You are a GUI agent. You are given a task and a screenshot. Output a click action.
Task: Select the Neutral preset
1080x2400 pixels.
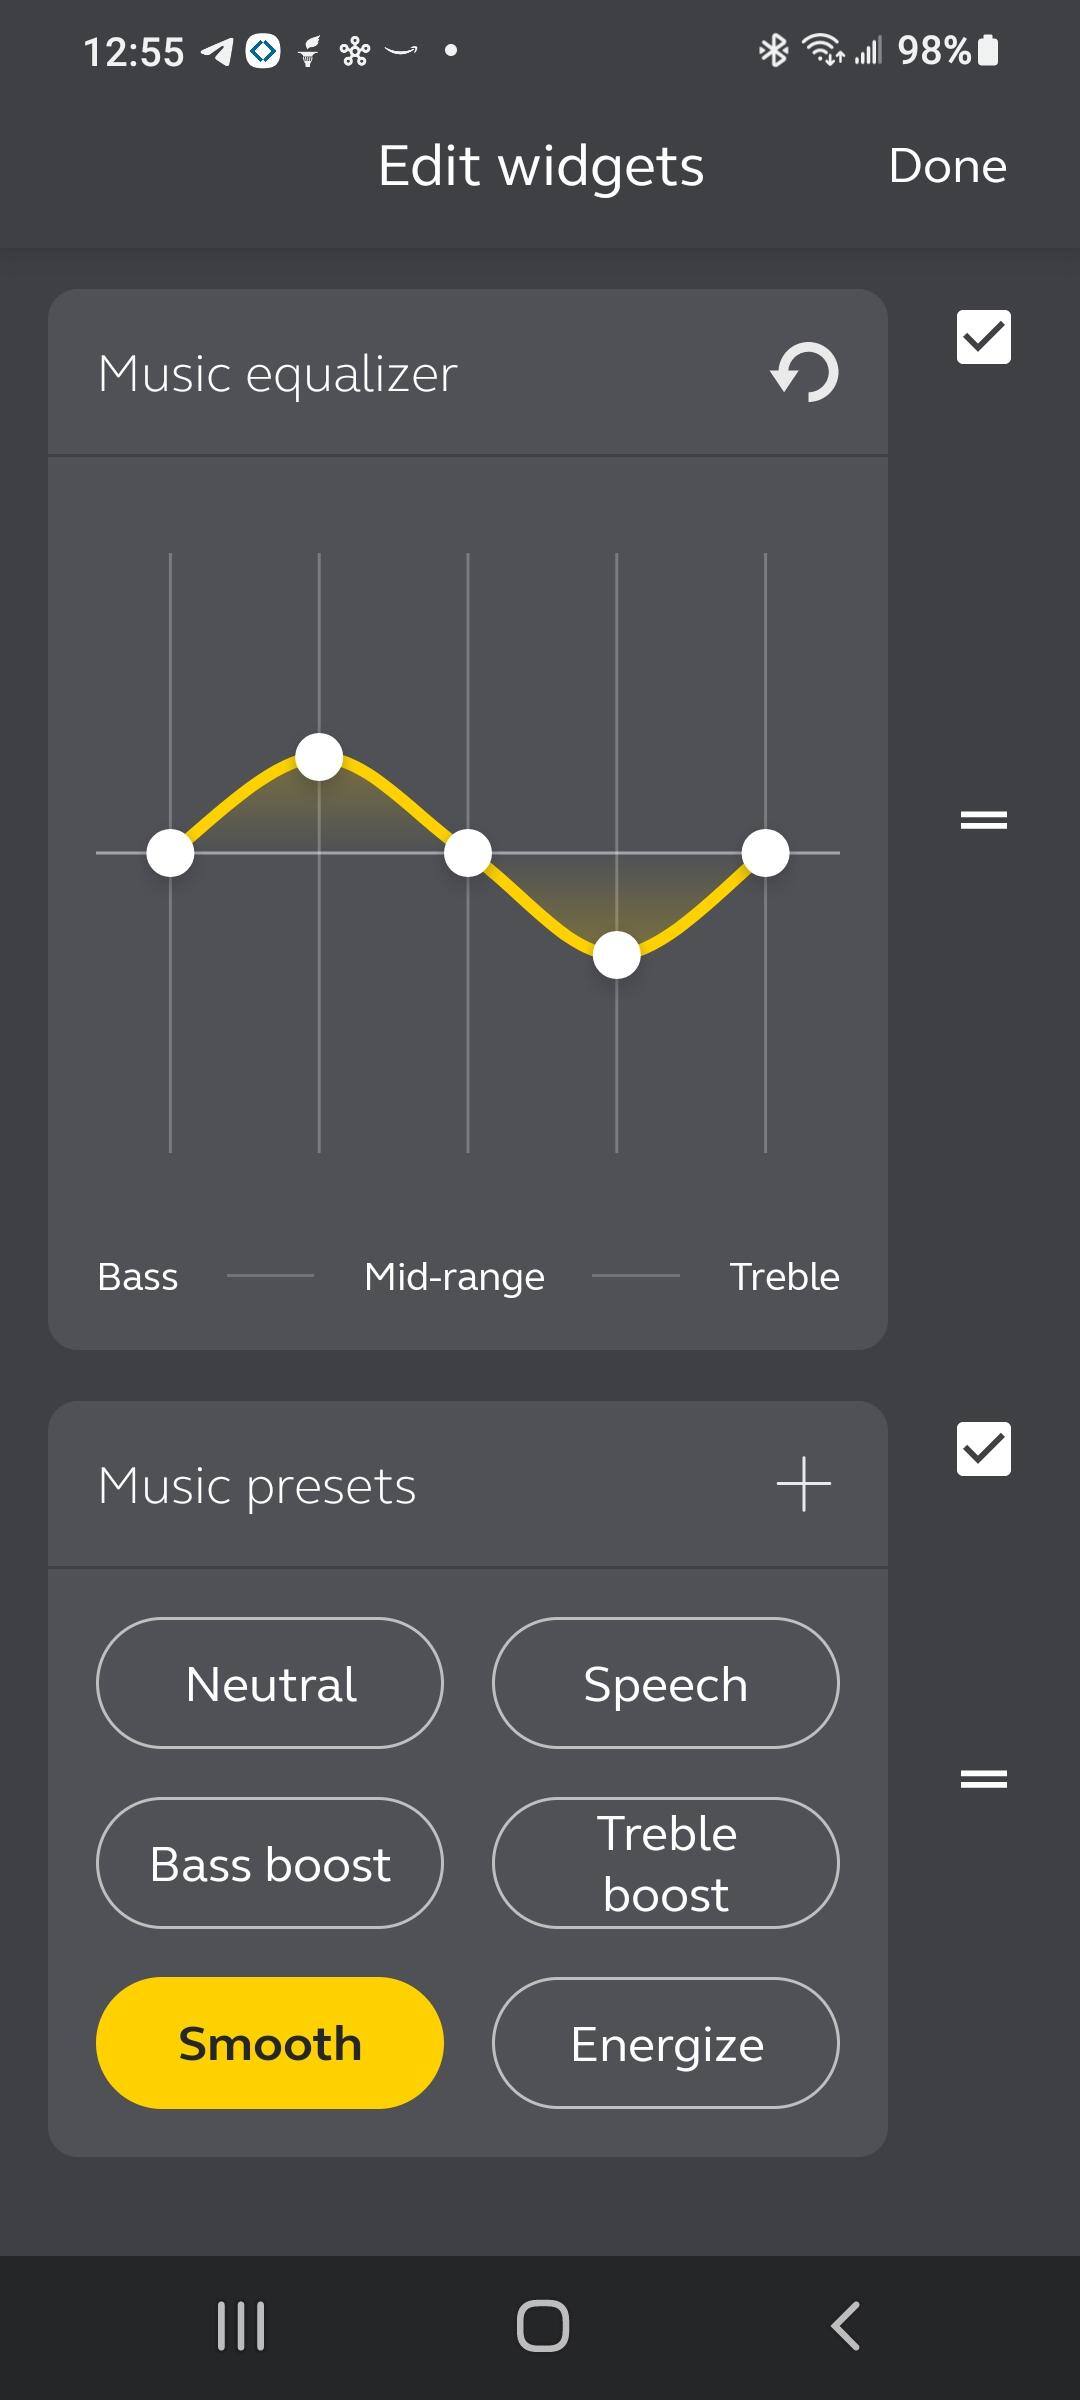270,1684
